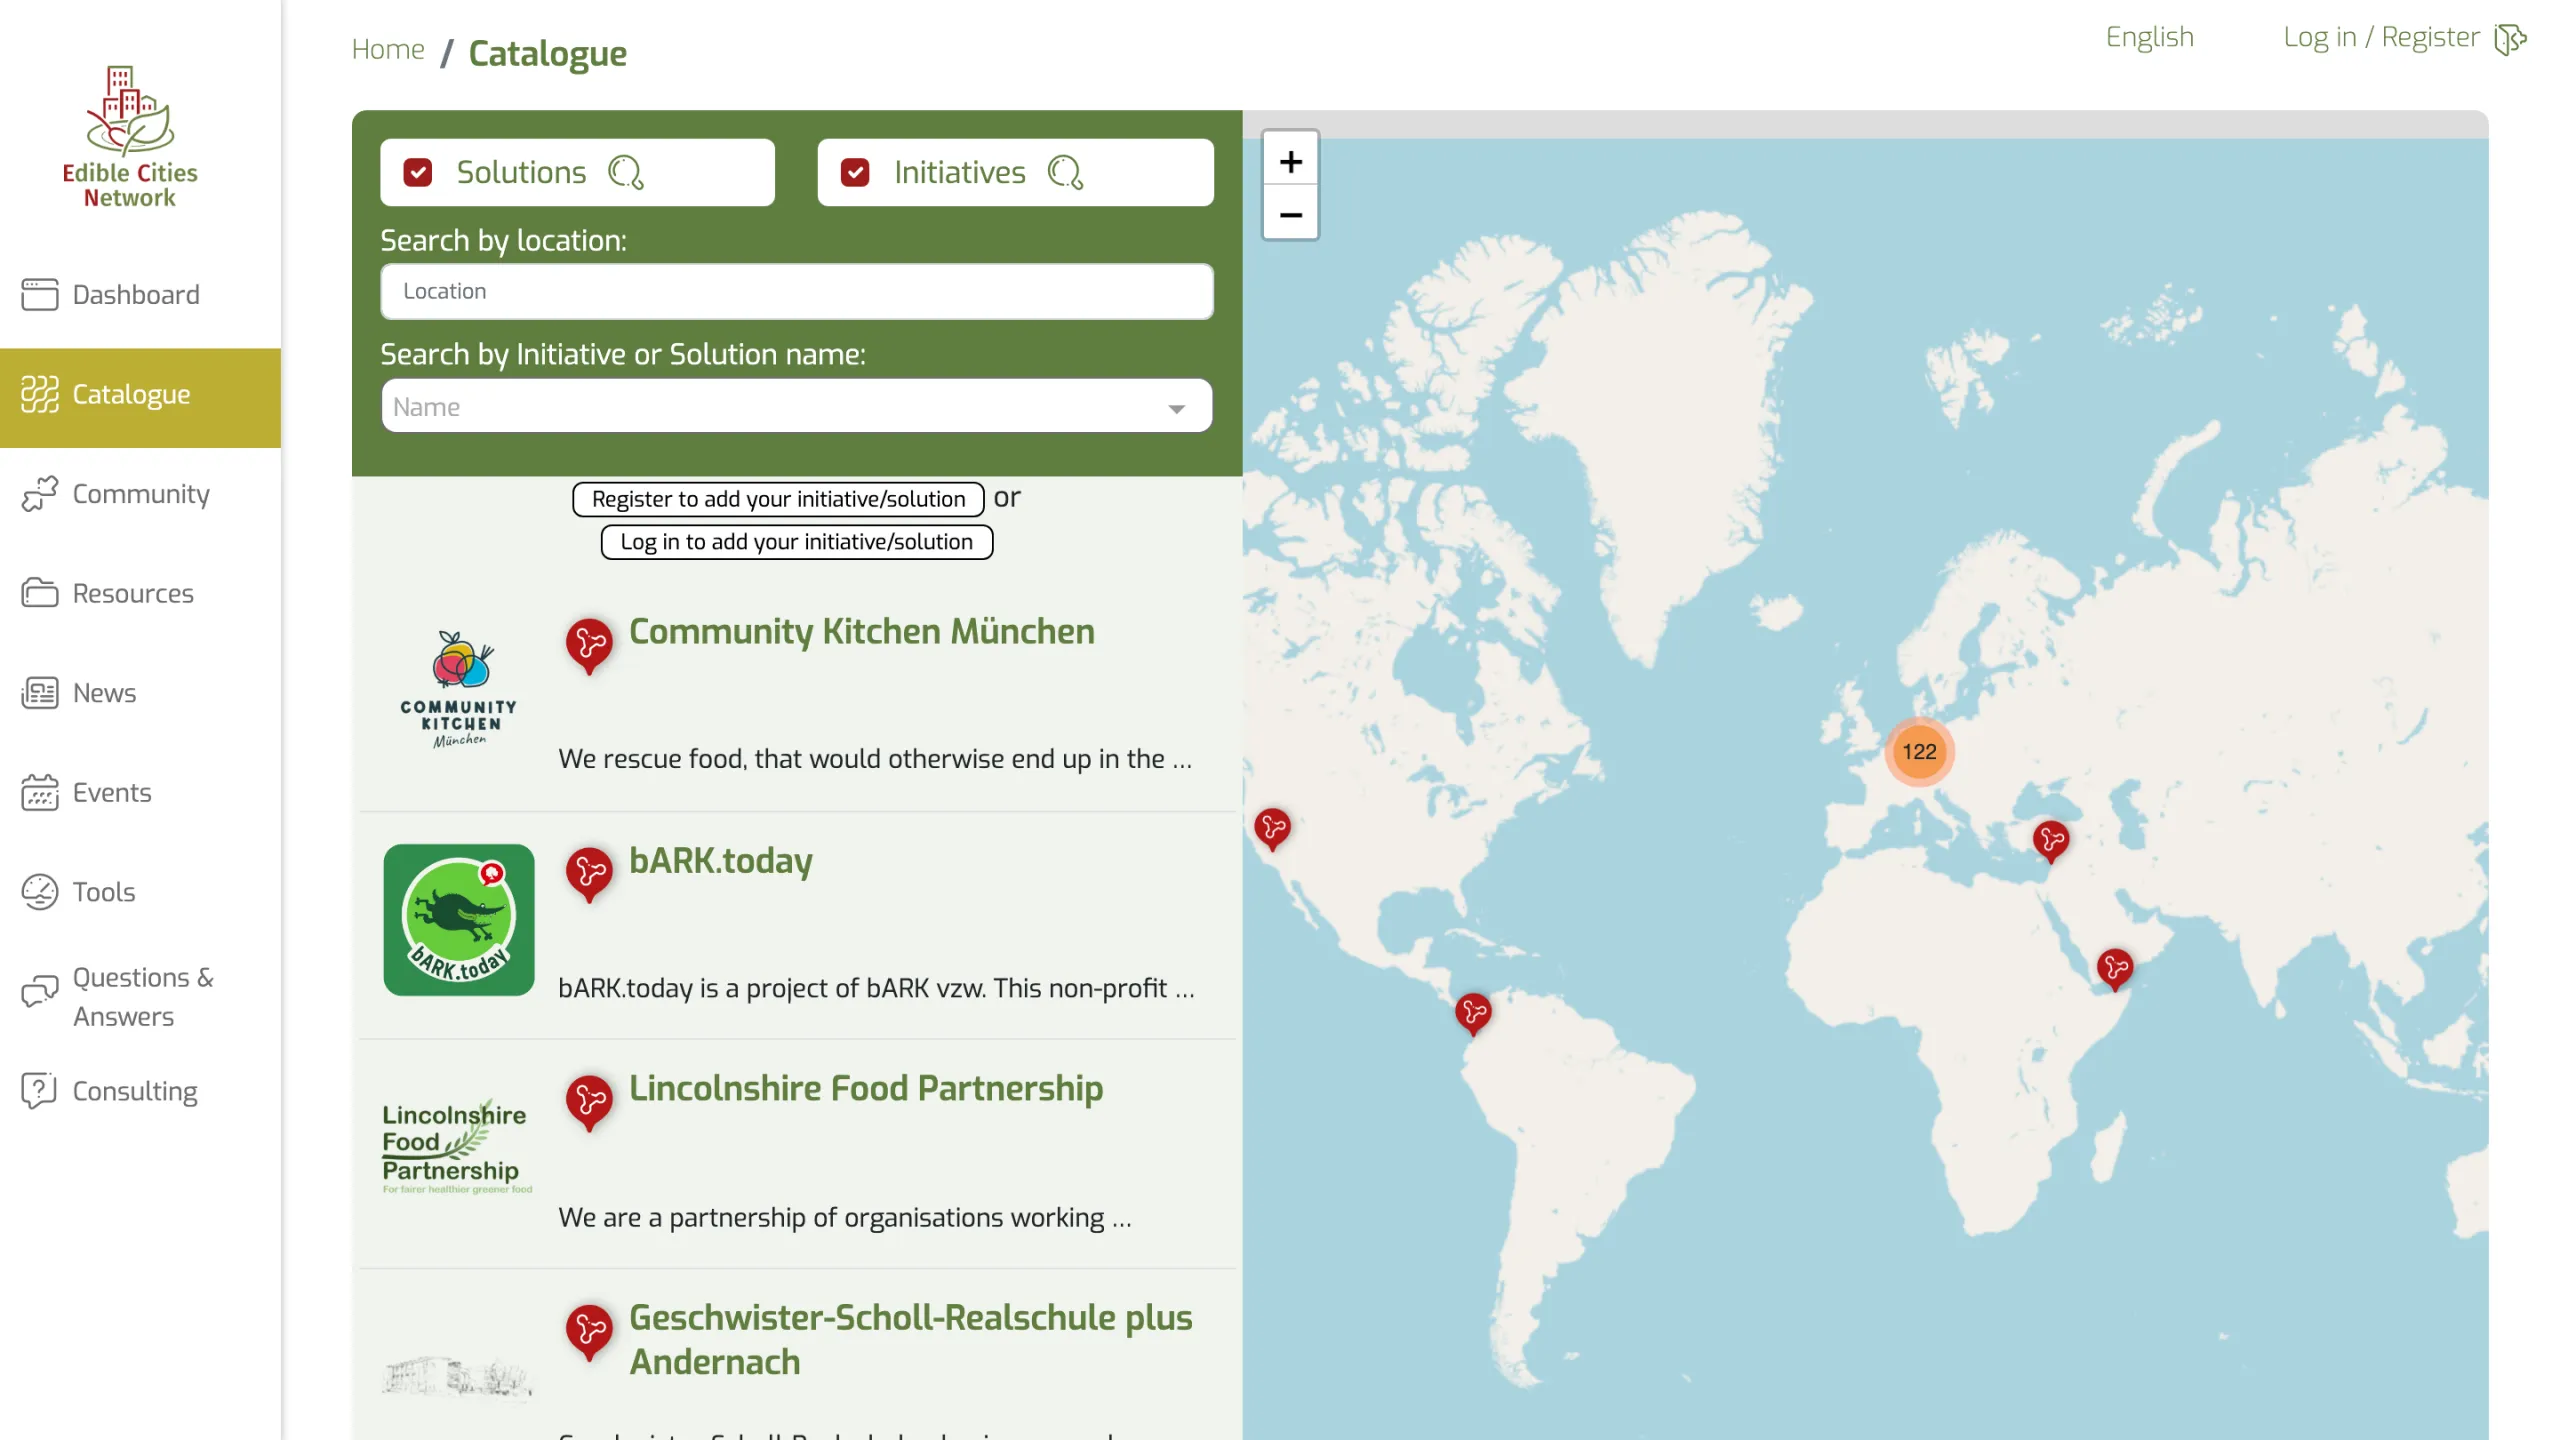2560x1440 pixels.
Task: Click the Log in / Register link
Action: pos(2381,37)
